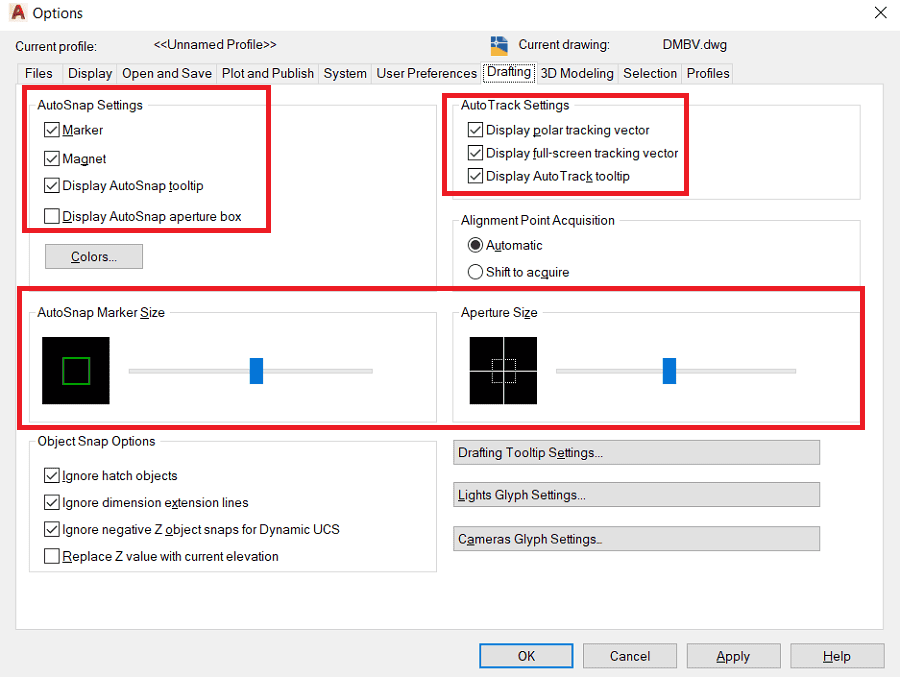Open Help for the Options dialog
This screenshot has width=900, height=677.
click(x=837, y=656)
